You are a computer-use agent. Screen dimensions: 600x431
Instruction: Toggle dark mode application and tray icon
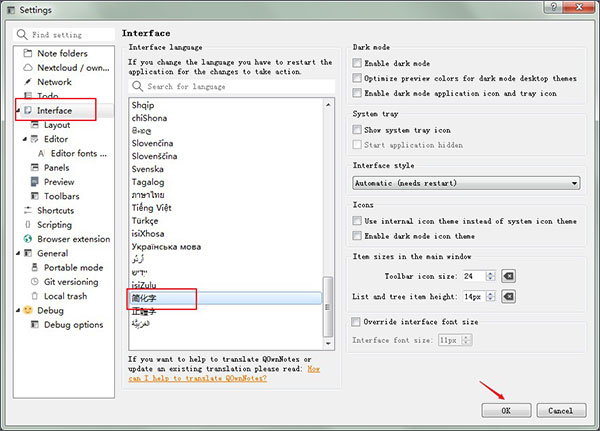[x=357, y=93]
